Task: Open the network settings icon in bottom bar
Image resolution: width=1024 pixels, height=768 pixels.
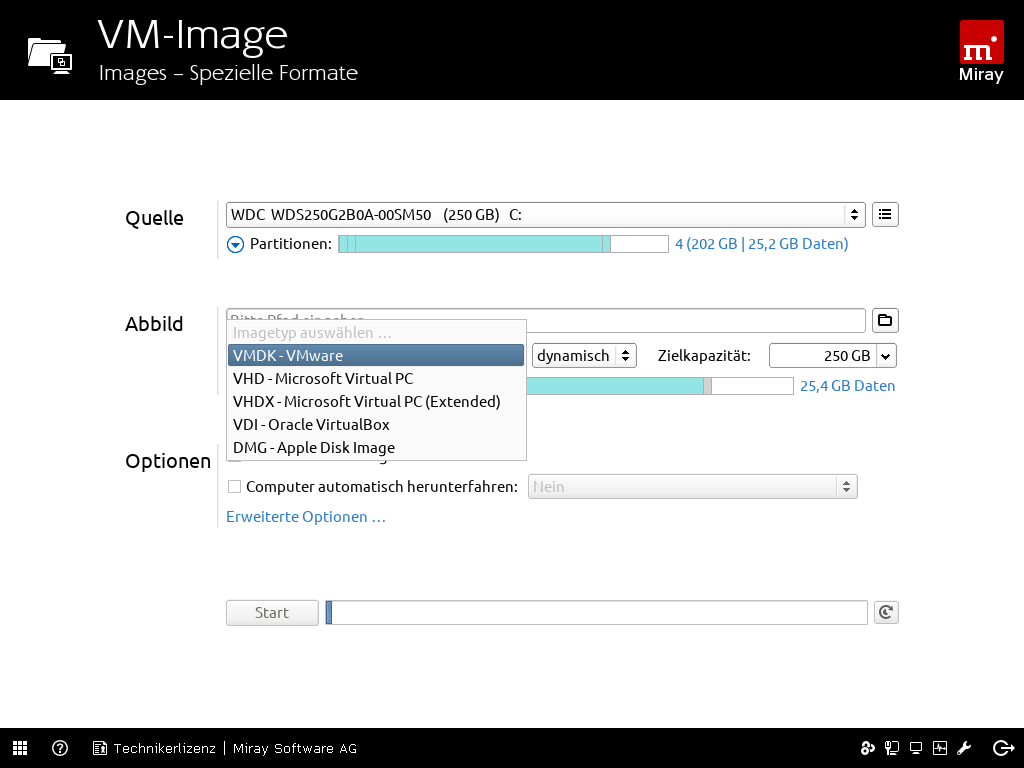Action: [892, 748]
